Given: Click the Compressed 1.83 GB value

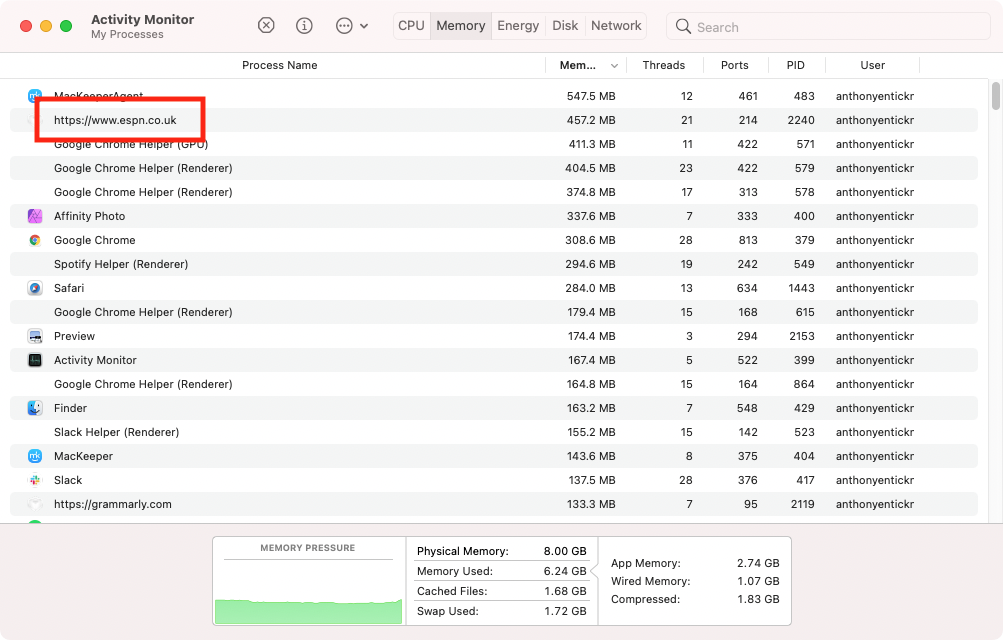Looking at the screenshot, I should click(758, 599).
